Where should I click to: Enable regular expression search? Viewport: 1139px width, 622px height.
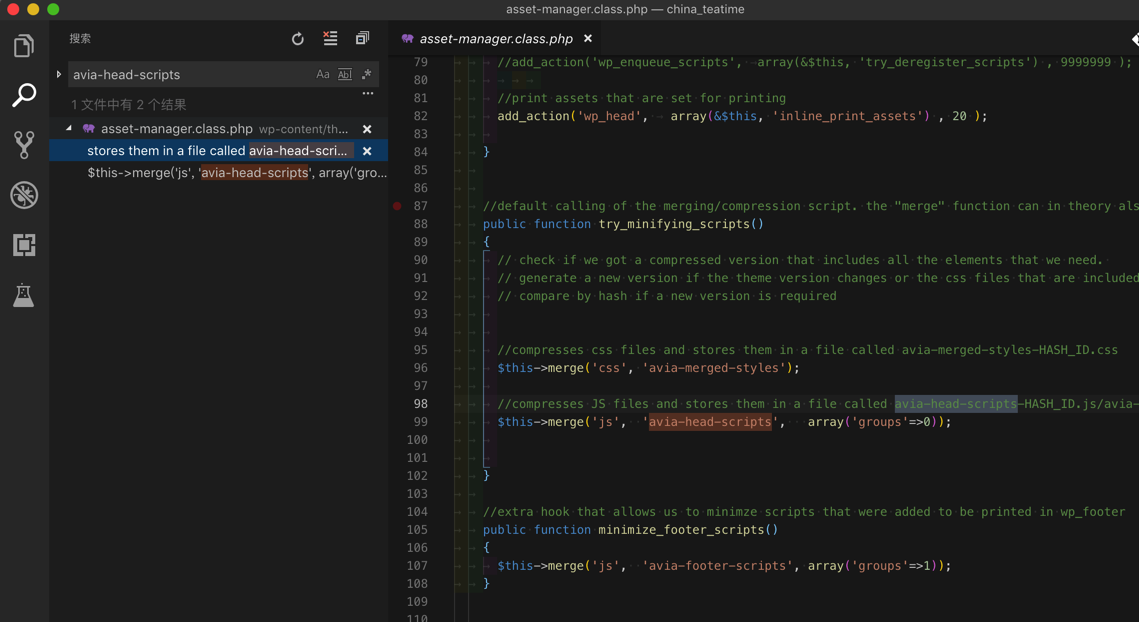tap(366, 74)
